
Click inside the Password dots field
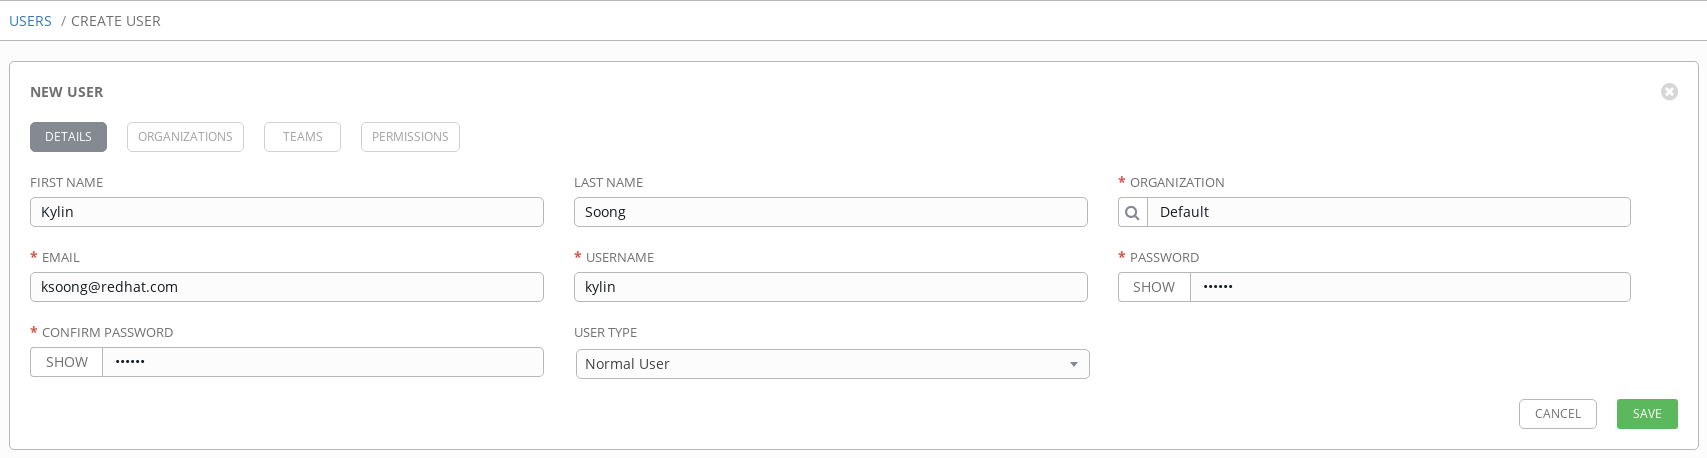pyautogui.click(x=1410, y=287)
